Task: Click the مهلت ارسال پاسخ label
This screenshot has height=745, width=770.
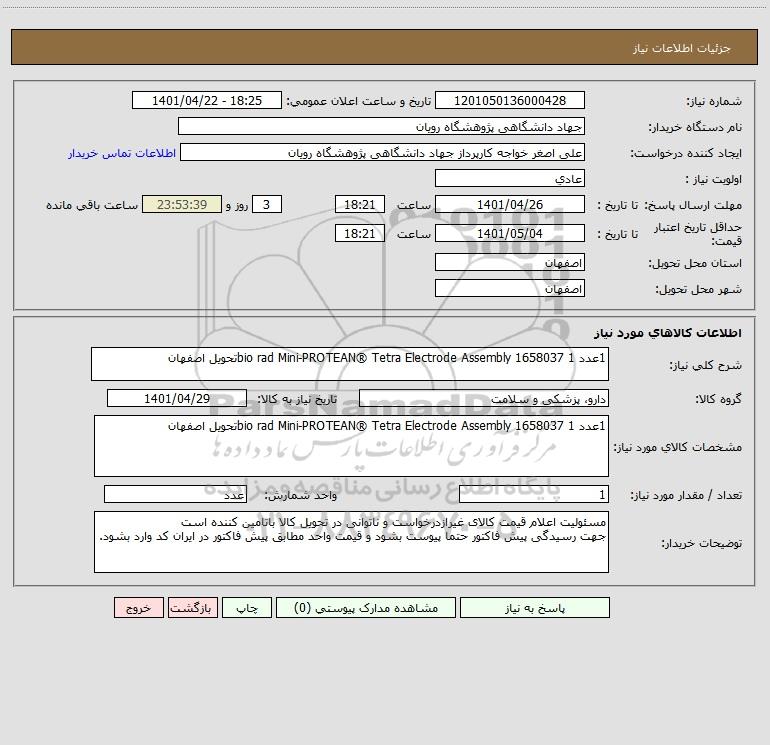Action: coord(693,205)
